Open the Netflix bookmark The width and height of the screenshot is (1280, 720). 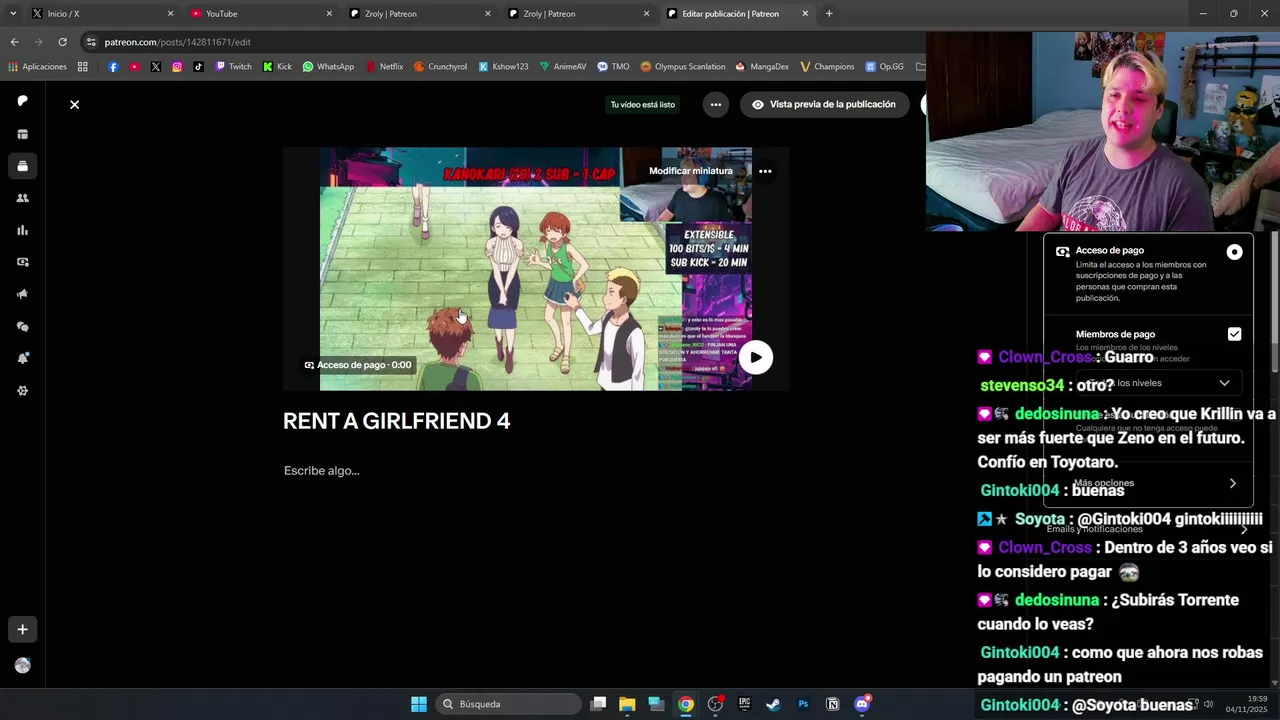pyautogui.click(x=384, y=67)
